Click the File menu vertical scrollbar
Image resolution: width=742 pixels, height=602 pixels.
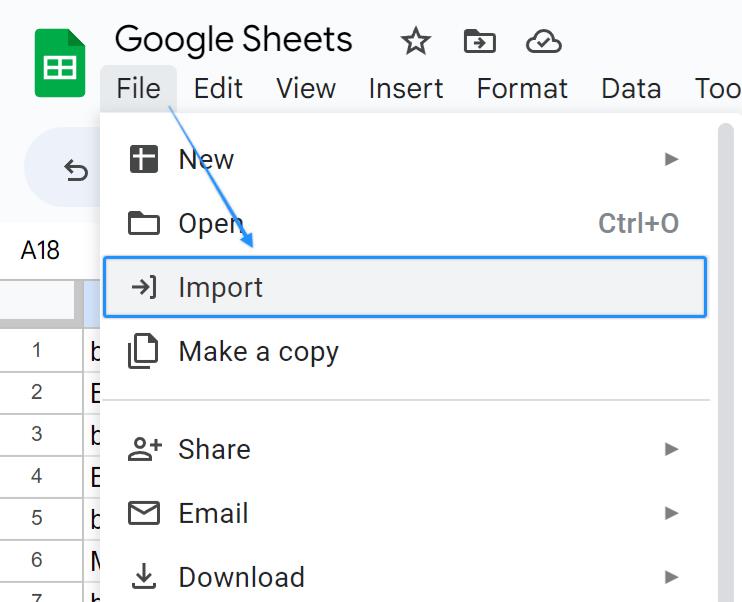click(x=725, y=362)
